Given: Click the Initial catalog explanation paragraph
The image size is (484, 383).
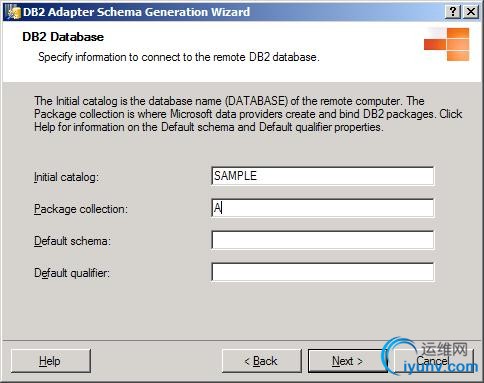Looking at the screenshot, I should pyautogui.click(x=248, y=114).
